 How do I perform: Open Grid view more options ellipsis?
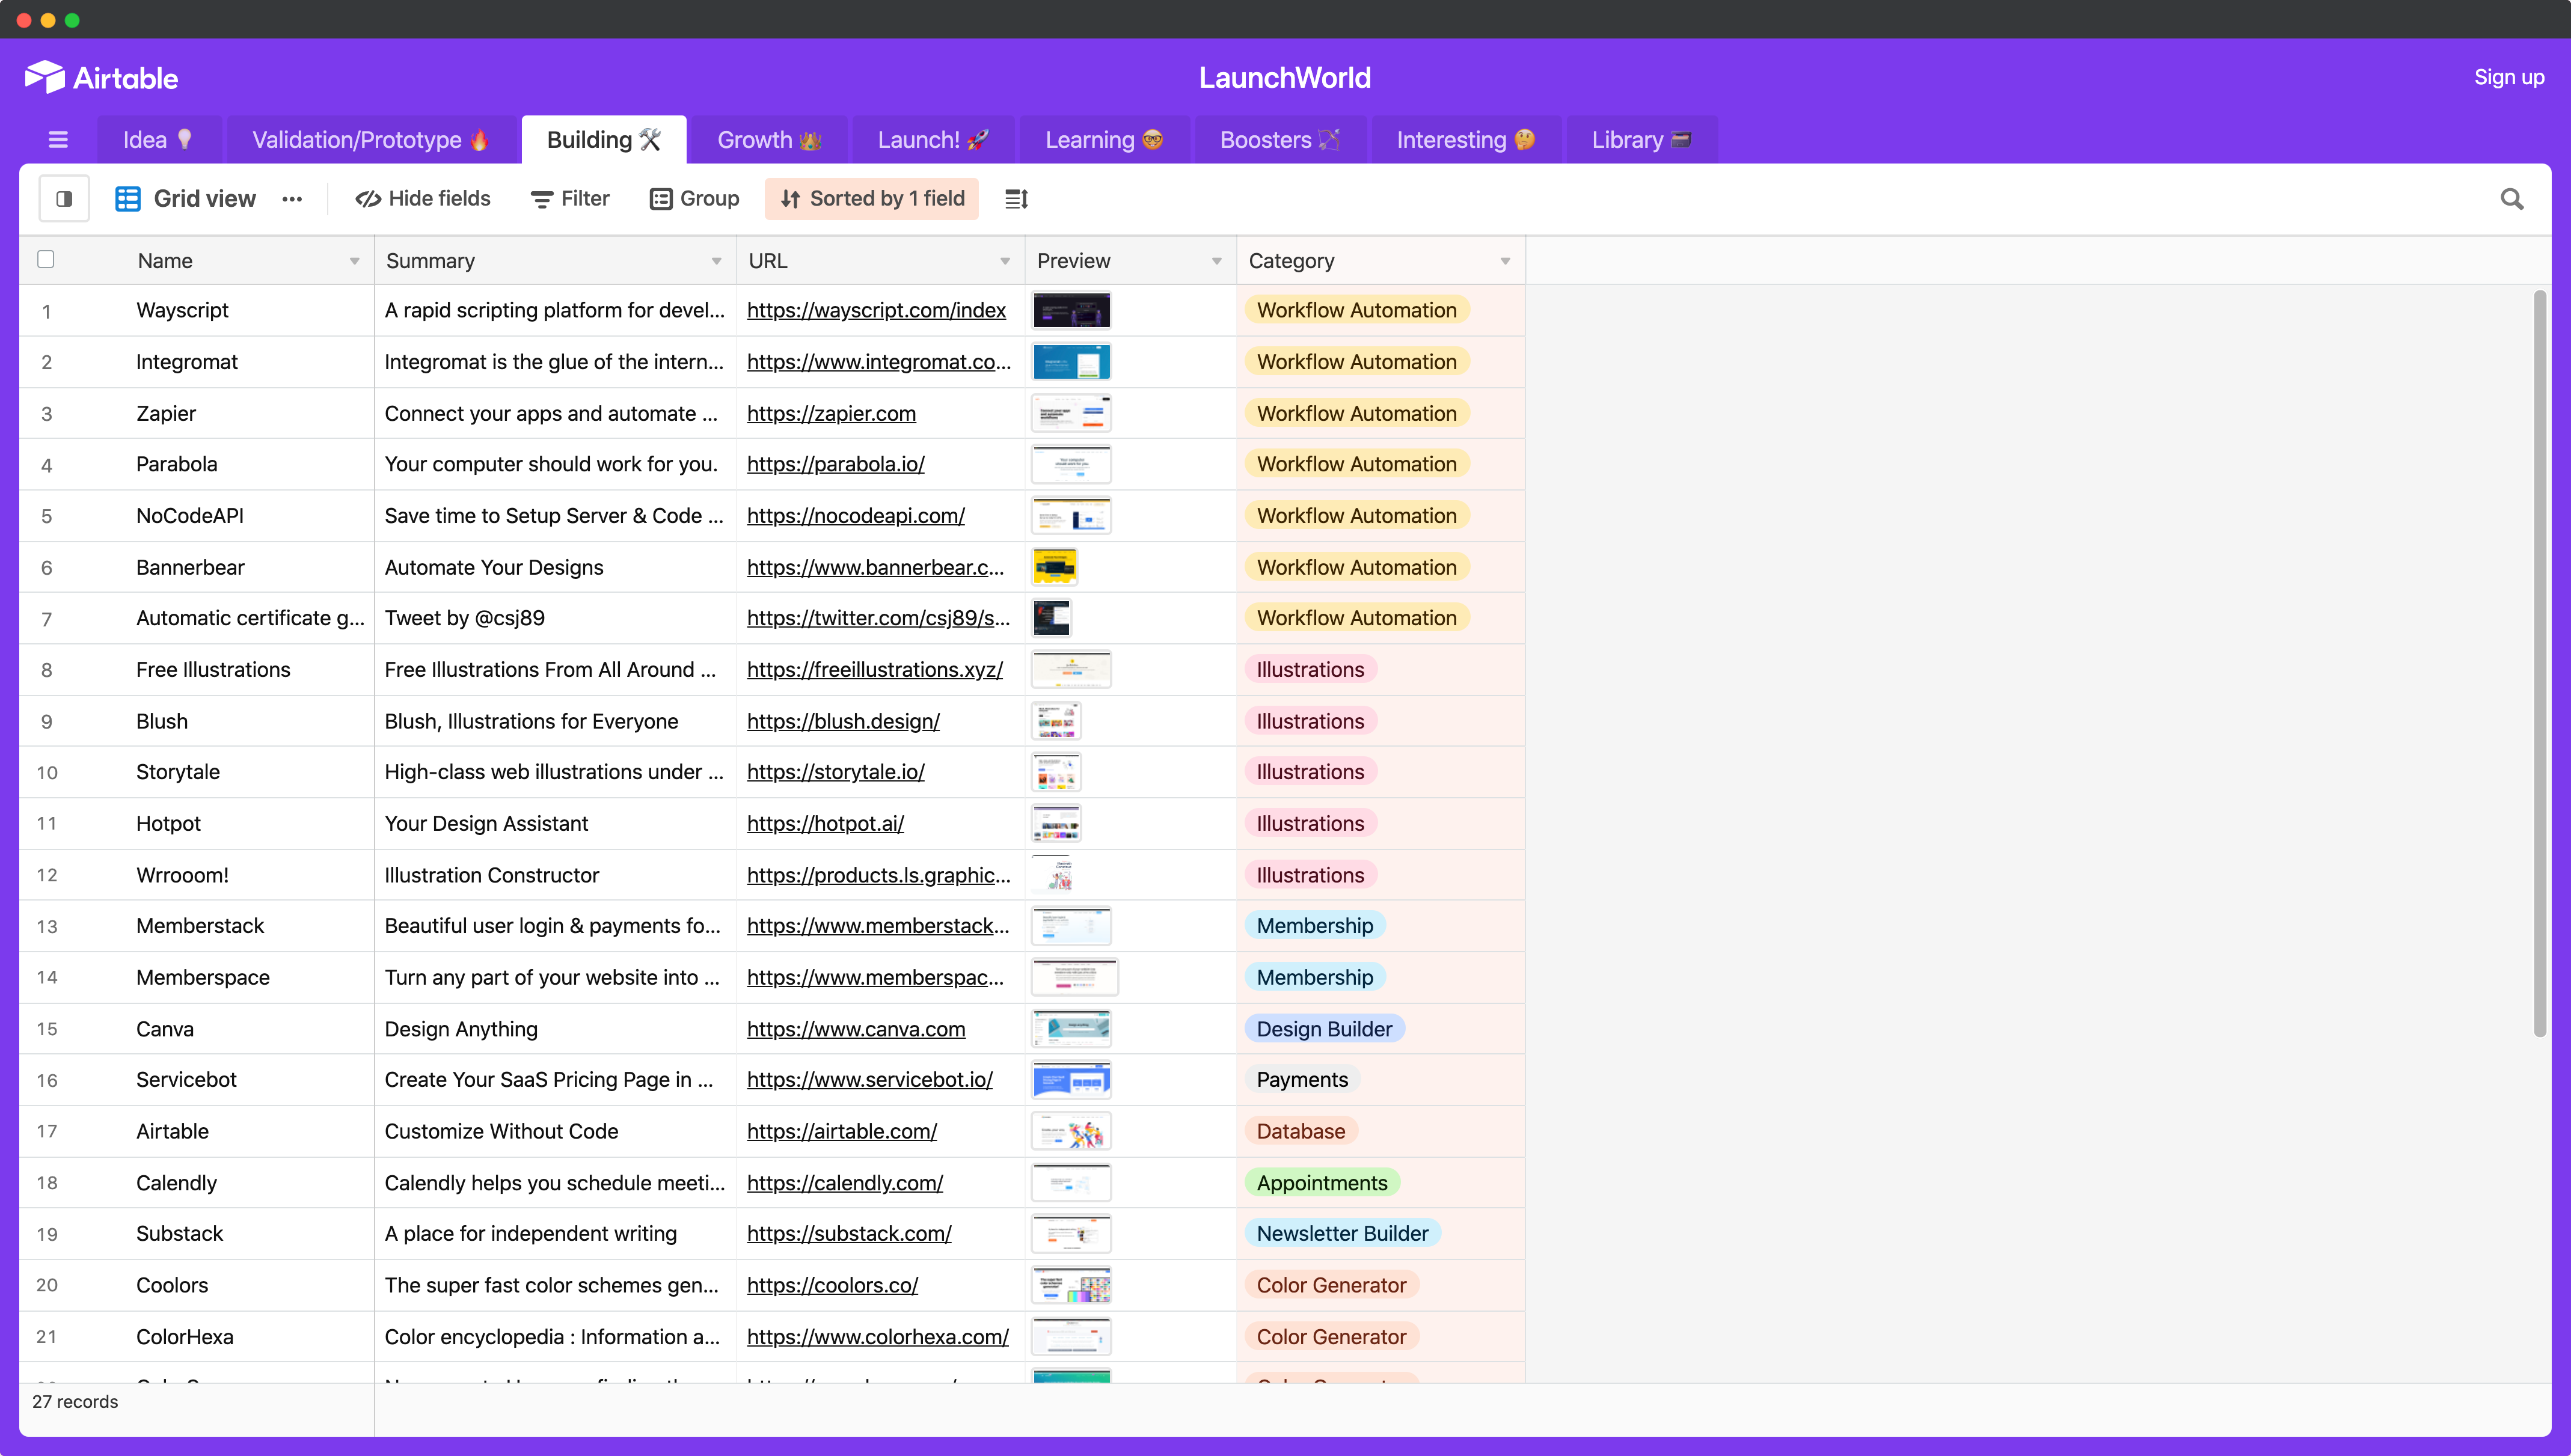point(292,199)
